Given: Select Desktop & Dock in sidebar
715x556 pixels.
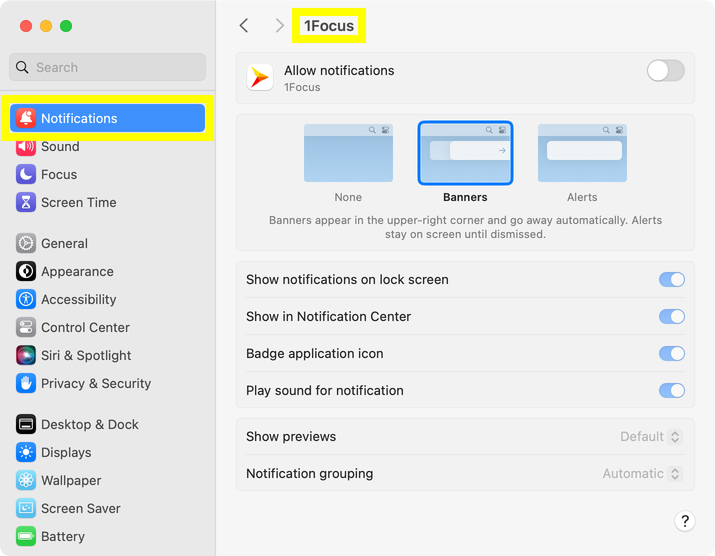Looking at the screenshot, I should point(107,424).
